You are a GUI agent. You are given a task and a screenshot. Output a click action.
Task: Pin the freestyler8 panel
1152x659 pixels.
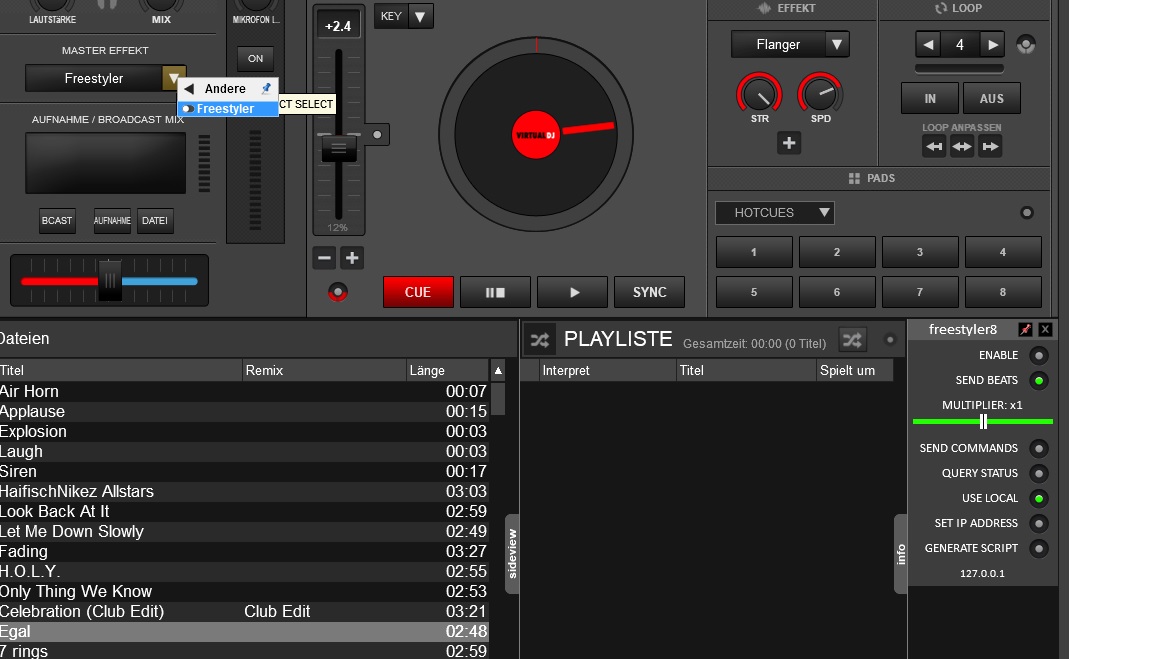1025,329
